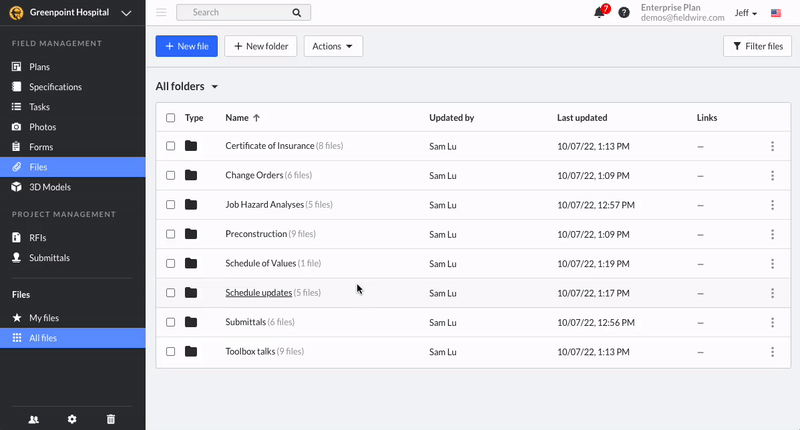
Task: Focus the Search input field
Action: (x=238, y=13)
